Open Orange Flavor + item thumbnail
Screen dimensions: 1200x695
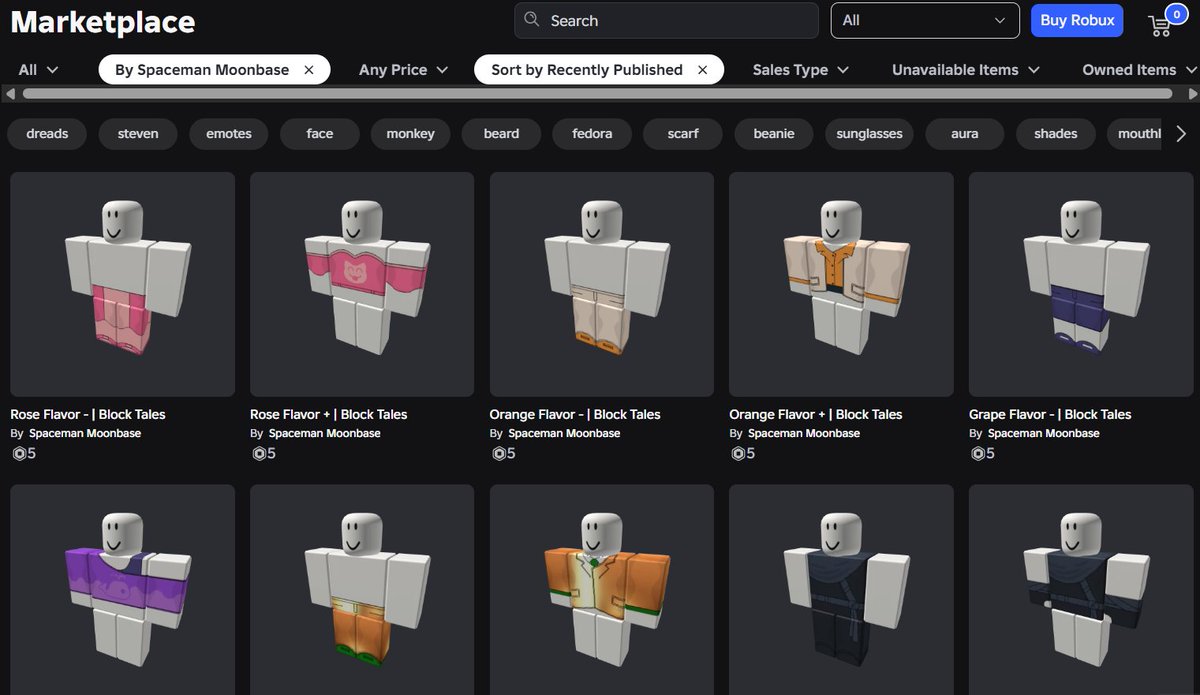(841, 284)
